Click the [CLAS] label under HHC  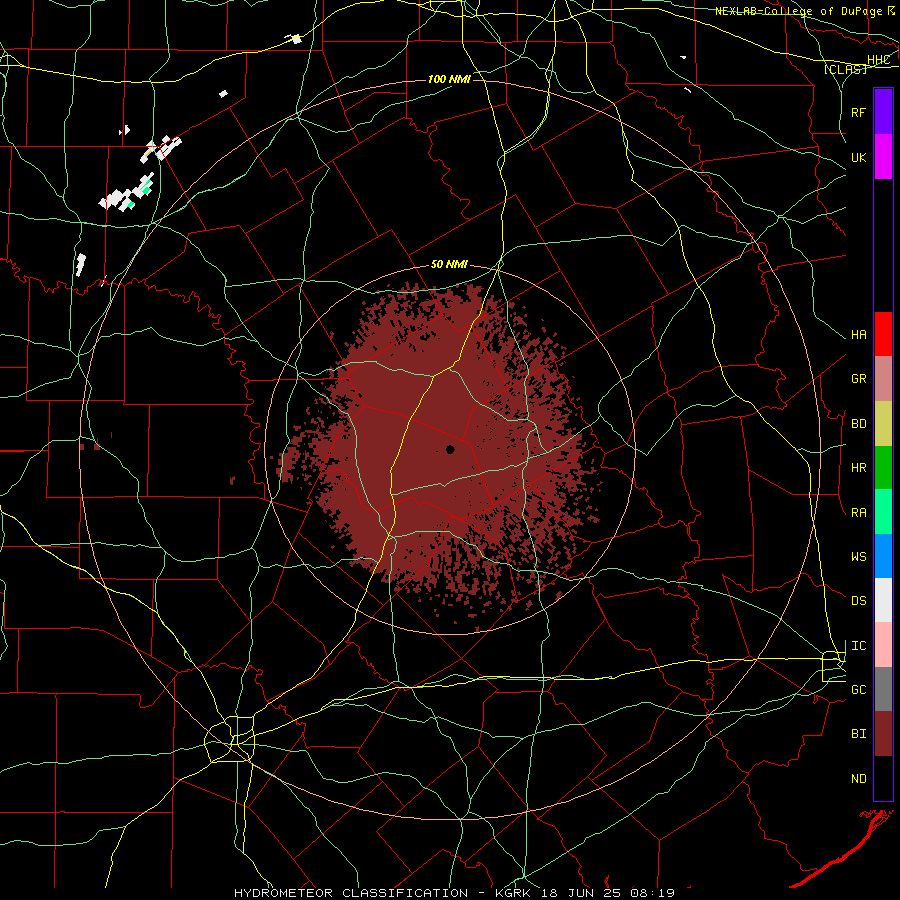845,69
